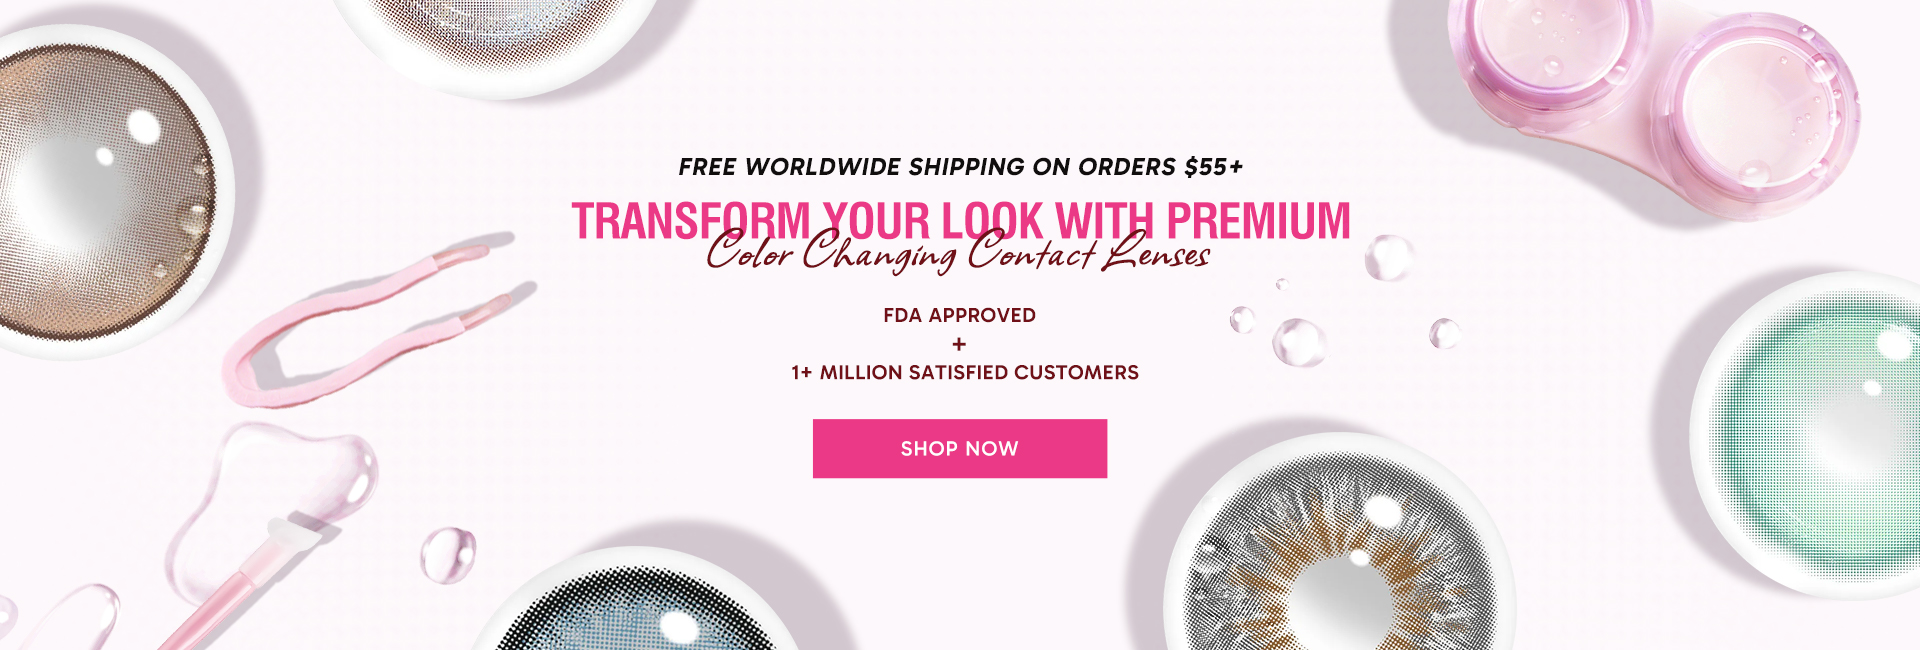Click the Color Changing Contact Lenses script text

pos(958,252)
